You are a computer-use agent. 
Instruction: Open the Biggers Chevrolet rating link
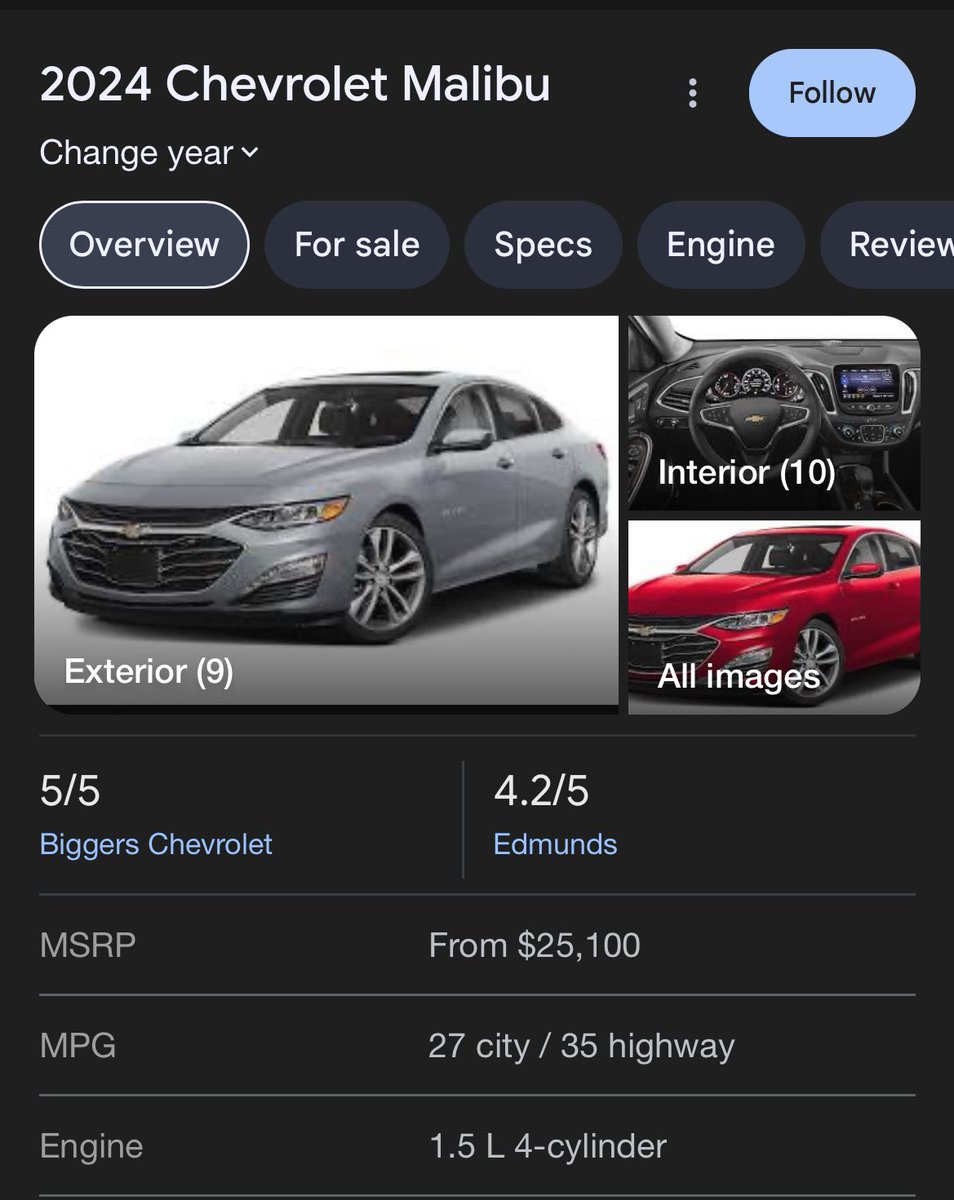click(156, 844)
